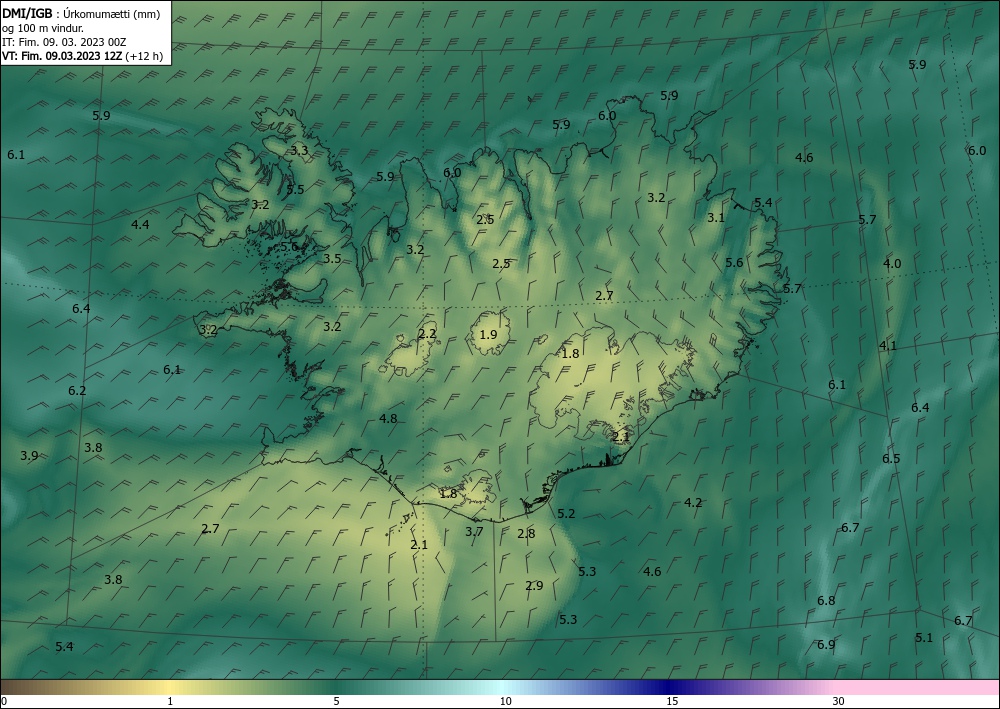Click the 6.8 value in the southeast sea
Image resolution: width=1000 pixels, height=709 pixels.
826,601
